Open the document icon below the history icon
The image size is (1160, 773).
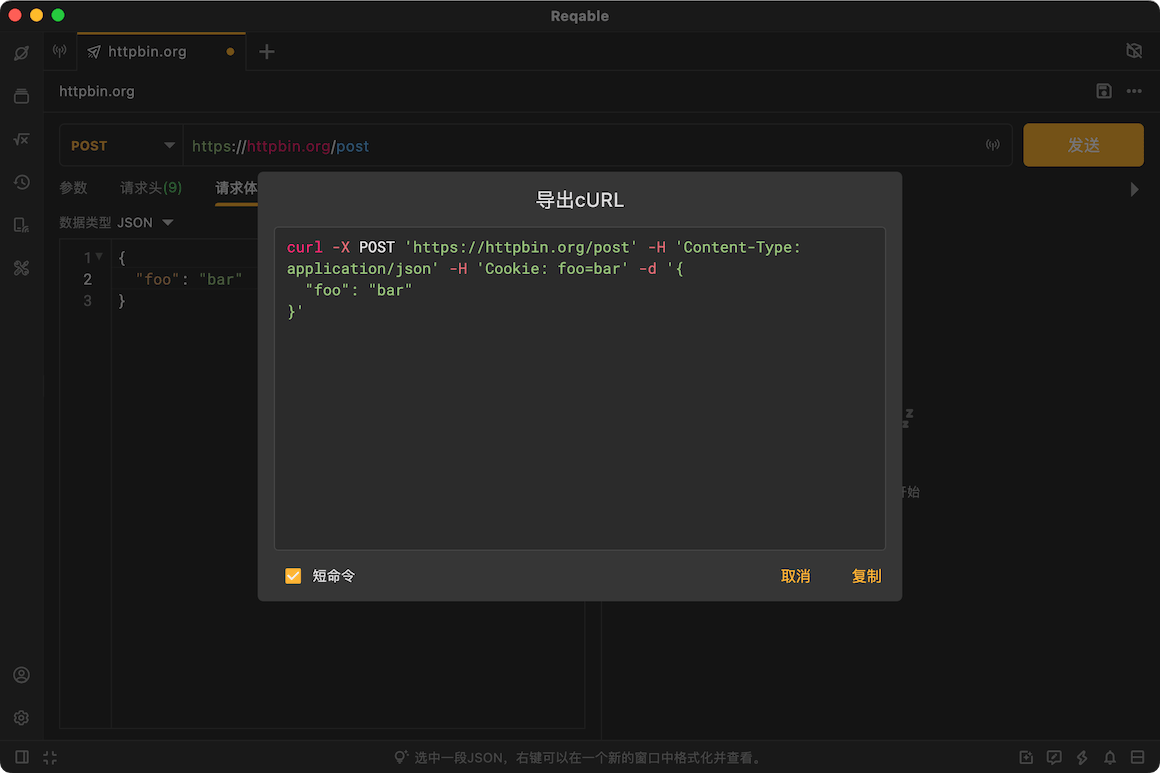pyautogui.click(x=21, y=225)
